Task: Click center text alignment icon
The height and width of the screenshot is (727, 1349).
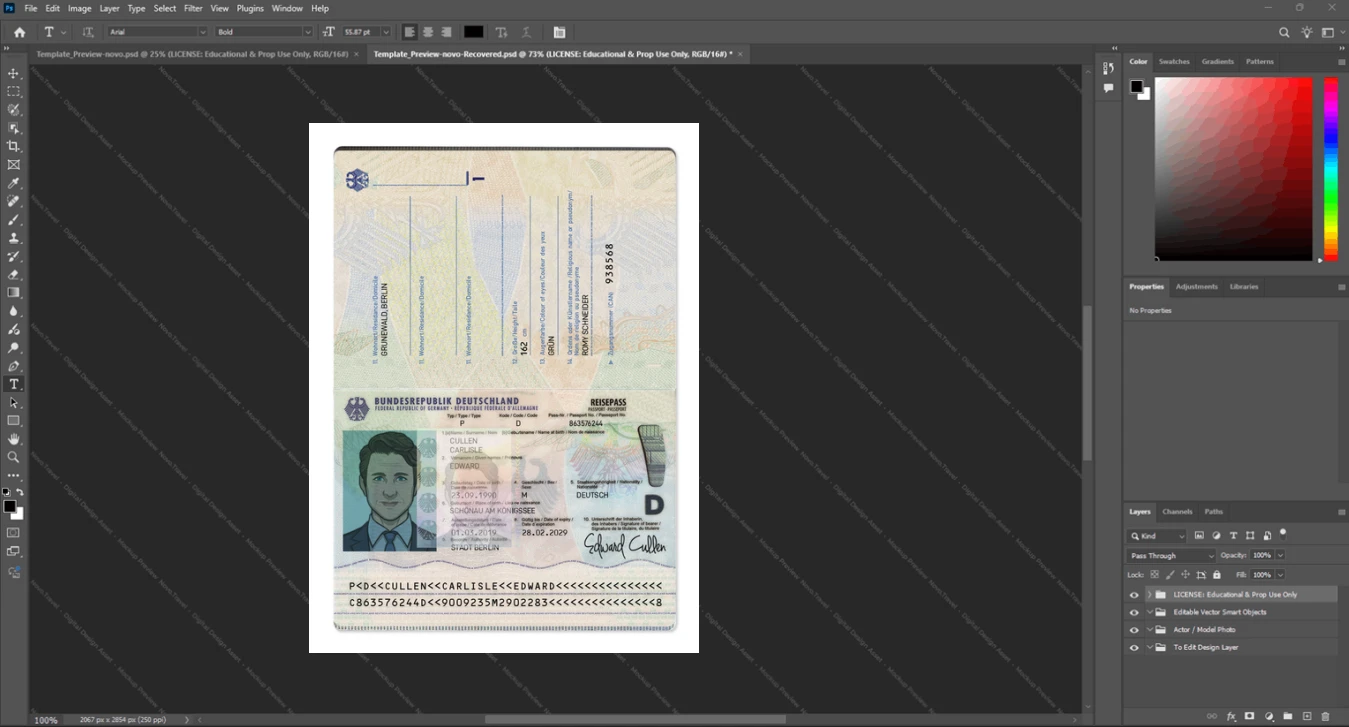Action: 428,32
